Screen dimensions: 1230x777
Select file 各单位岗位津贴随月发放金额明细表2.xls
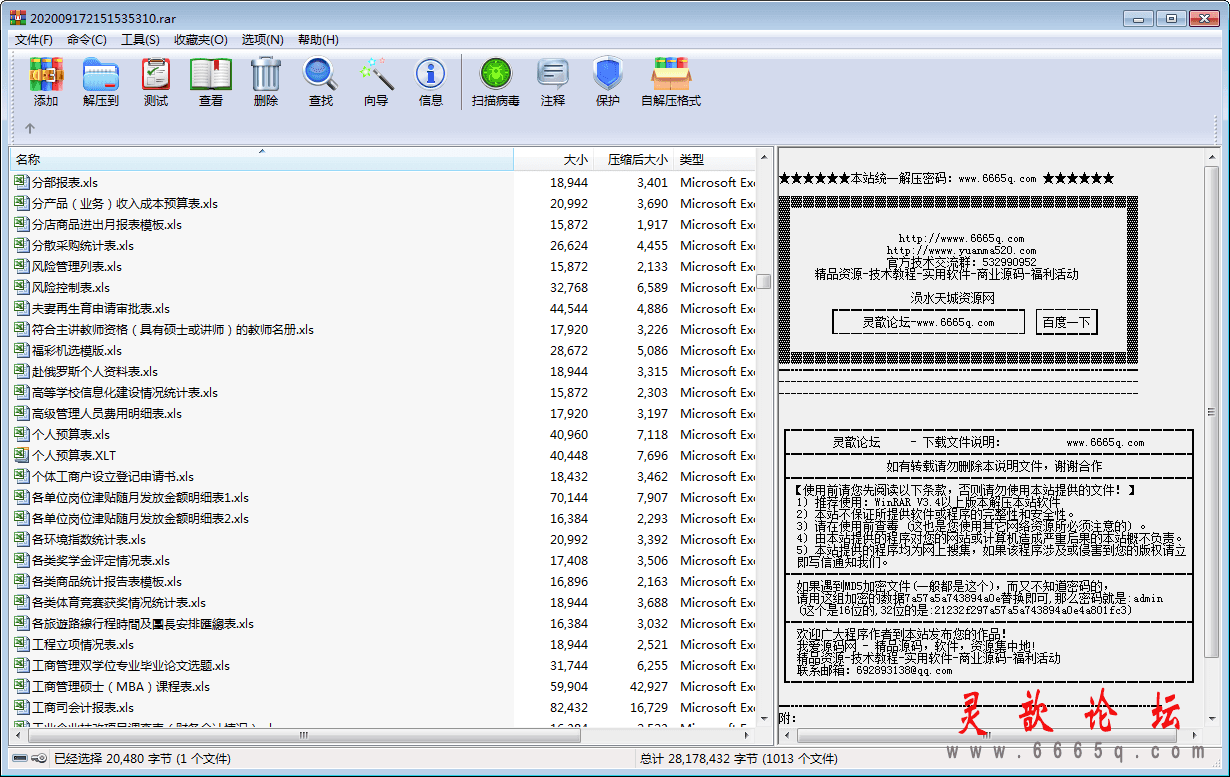140,518
